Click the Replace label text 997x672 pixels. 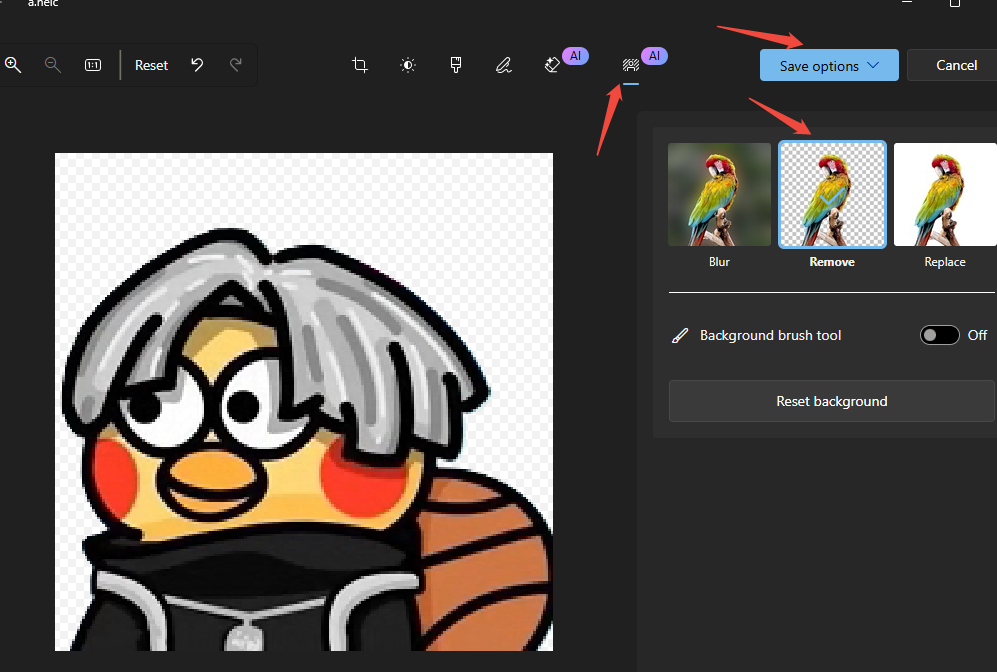(x=945, y=262)
